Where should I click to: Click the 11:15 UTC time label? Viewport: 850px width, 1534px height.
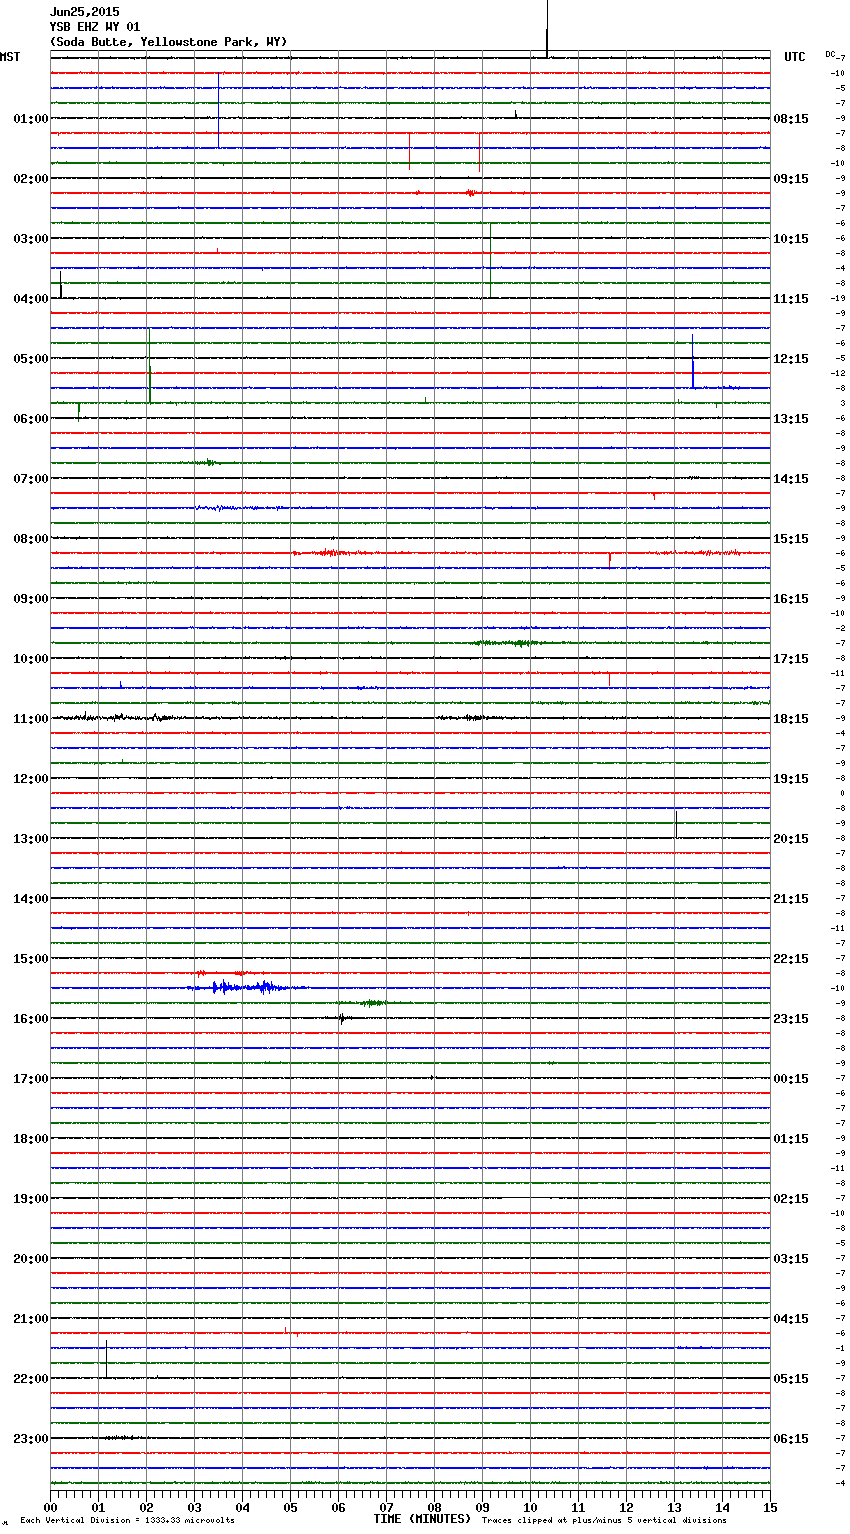pos(791,299)
